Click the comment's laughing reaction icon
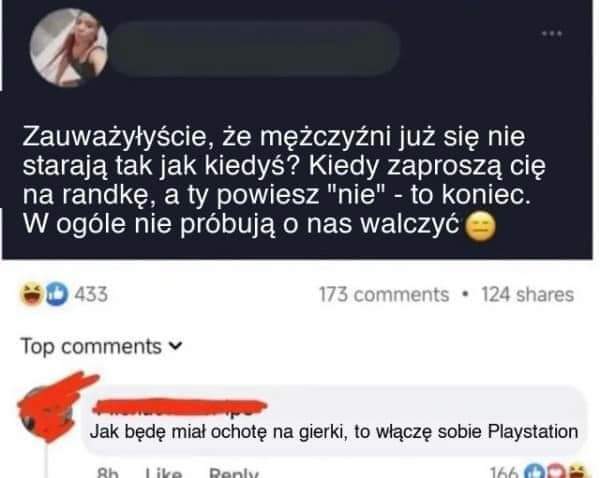The height and width of the screenshot is (478, 600). point(577,471)
